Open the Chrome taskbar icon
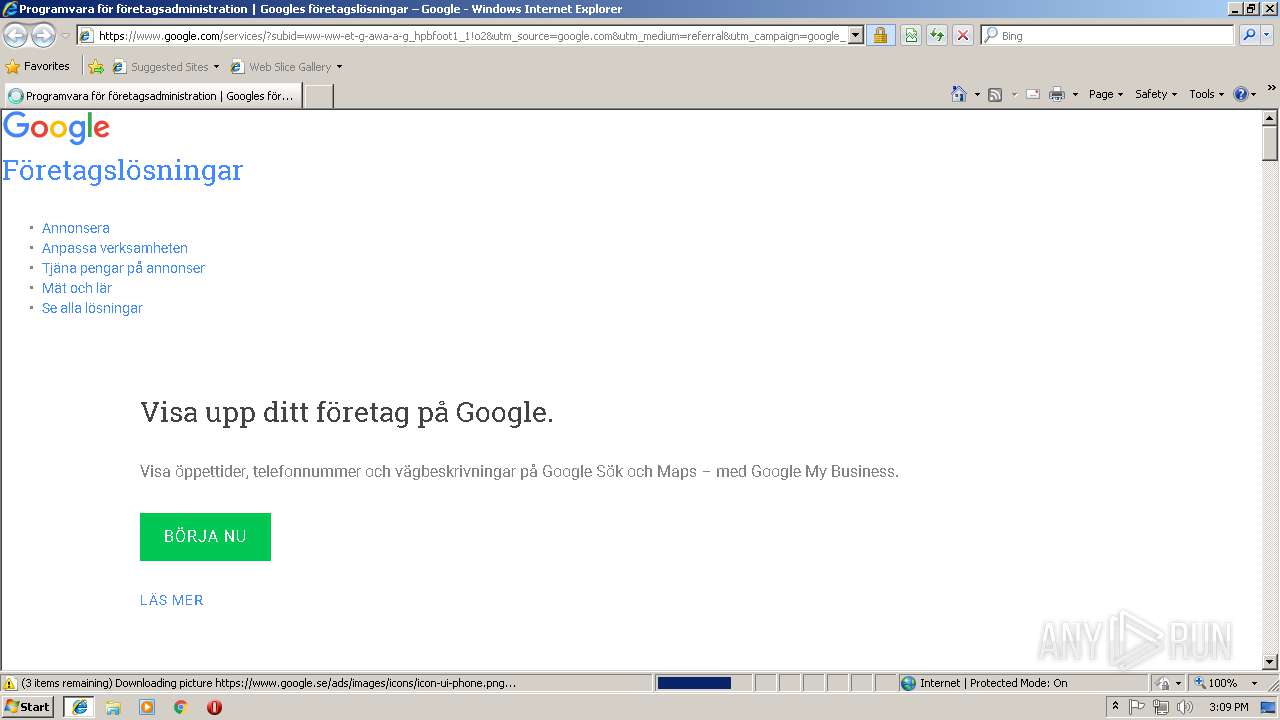The height and width of the screenshot is (720, 1280). [x=181, y=707]
